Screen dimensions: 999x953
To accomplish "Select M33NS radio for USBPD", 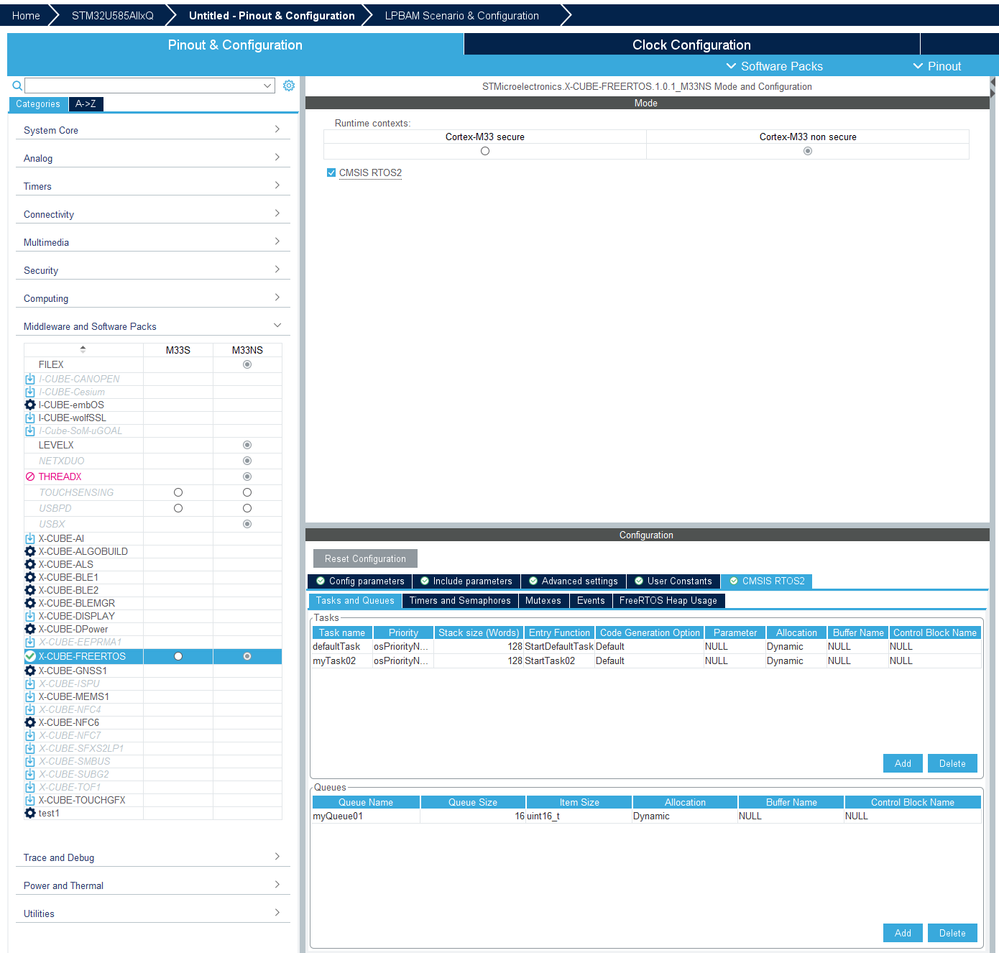I will (x=247, y=508).
